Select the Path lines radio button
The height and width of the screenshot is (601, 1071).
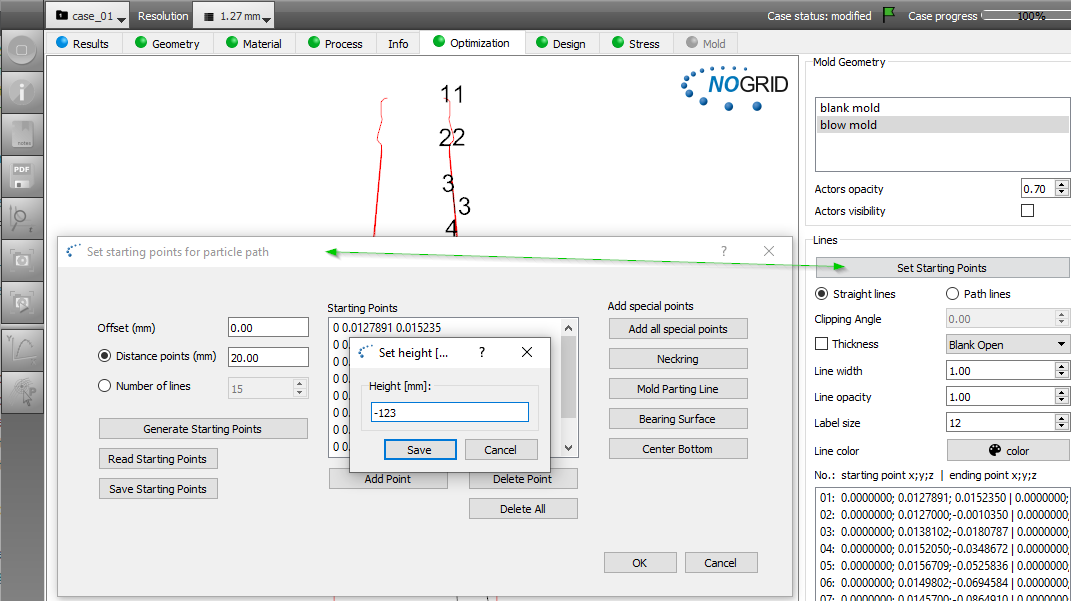point(952,293)
